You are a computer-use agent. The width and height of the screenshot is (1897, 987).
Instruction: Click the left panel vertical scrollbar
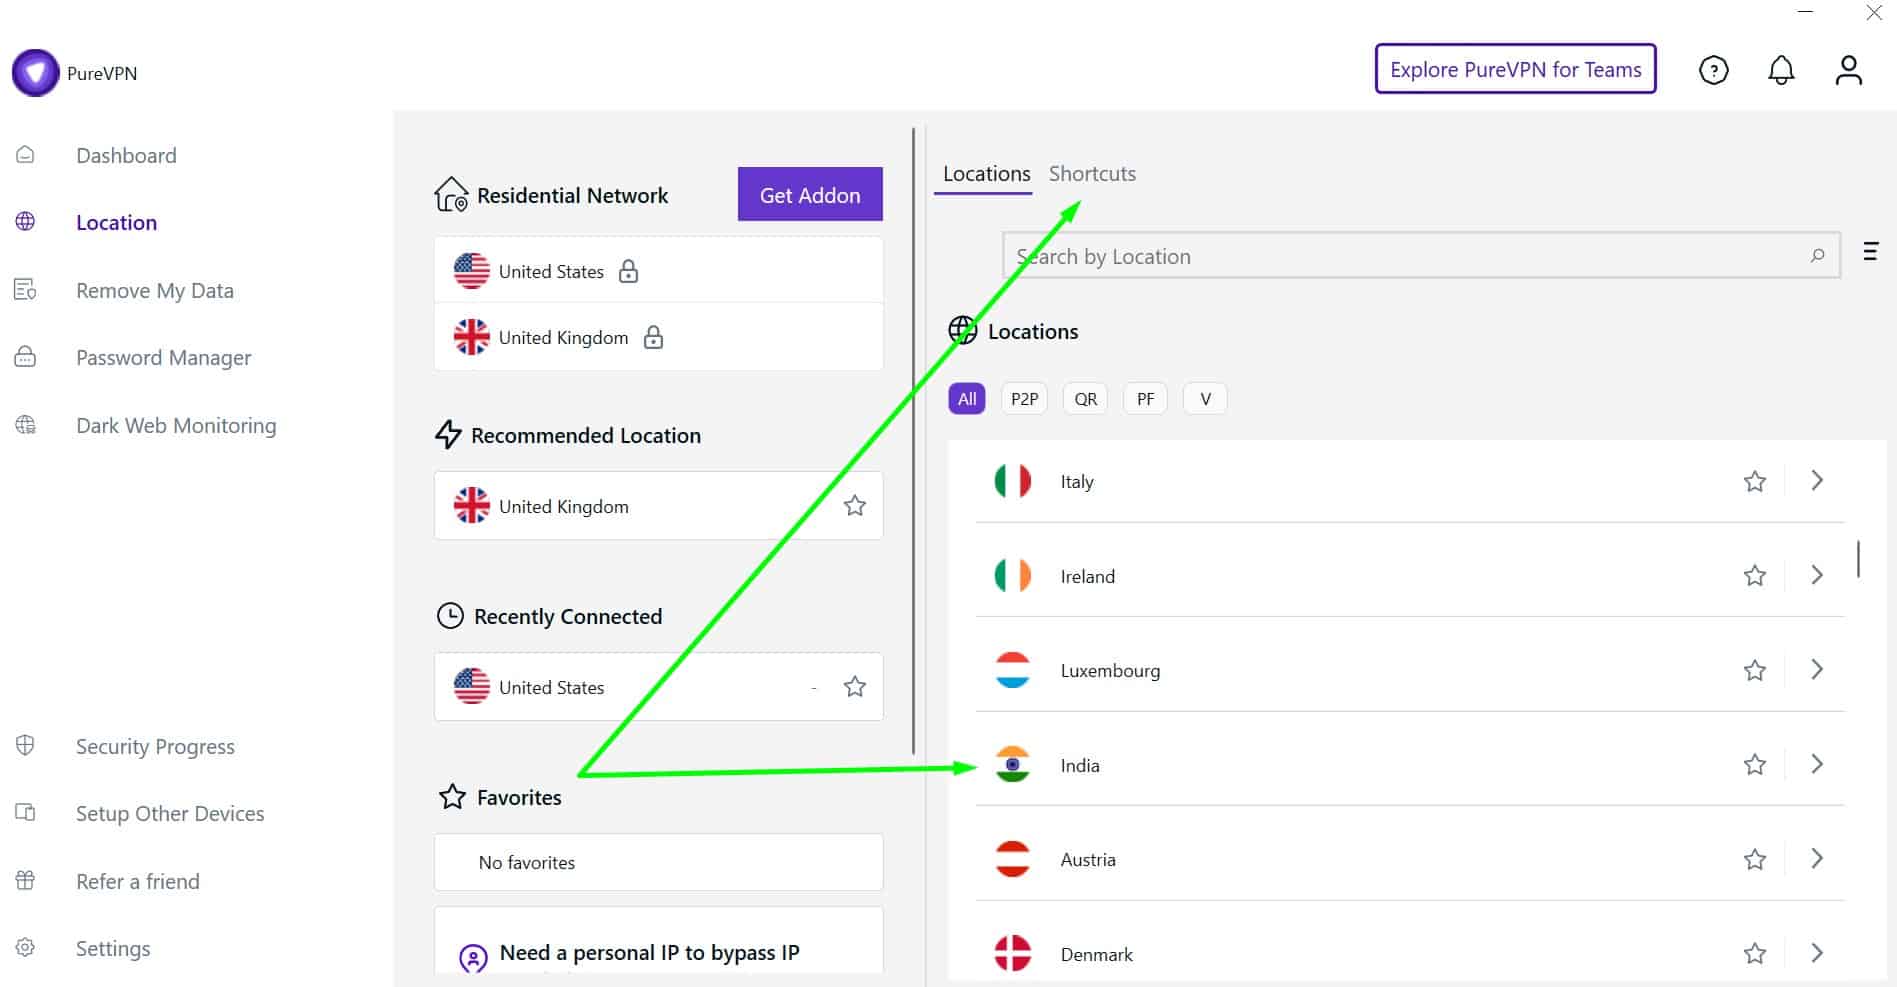click(913, 440)
